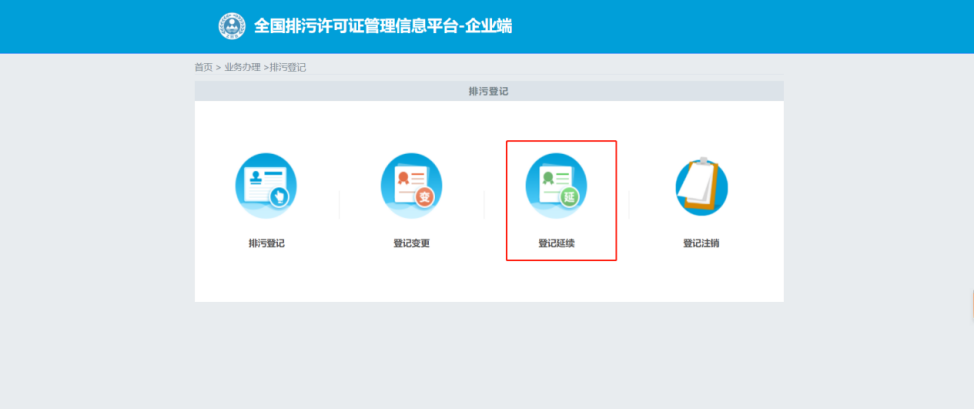The image size is (974, 409).
Task: Click the hand pointer badge on 排污登记 icon
Action: click(x=281, y=196)
